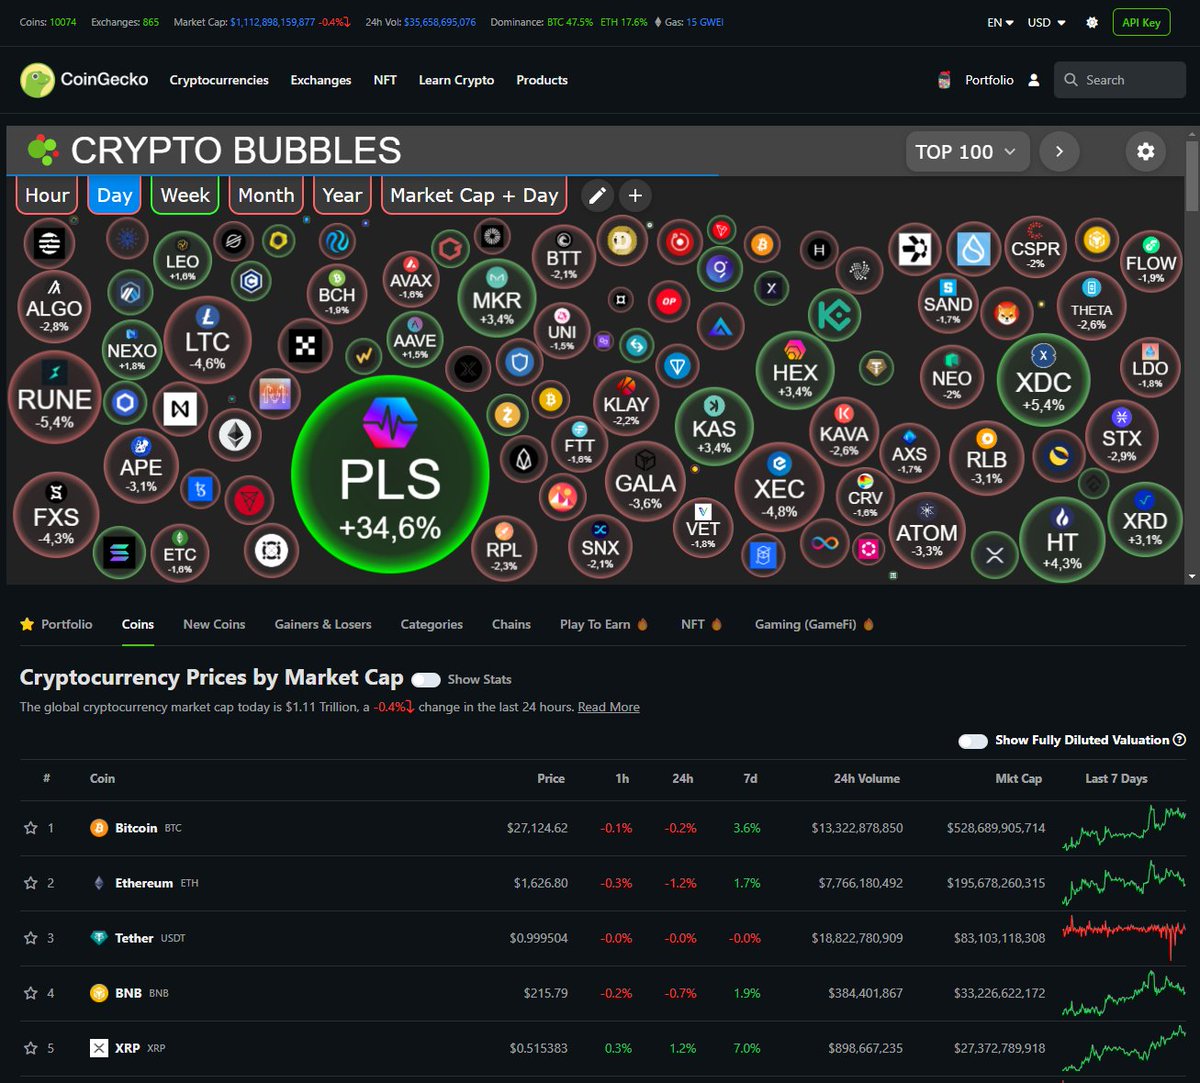
Task: Open the Gainers & Losers tab
Action: (322, 624)
